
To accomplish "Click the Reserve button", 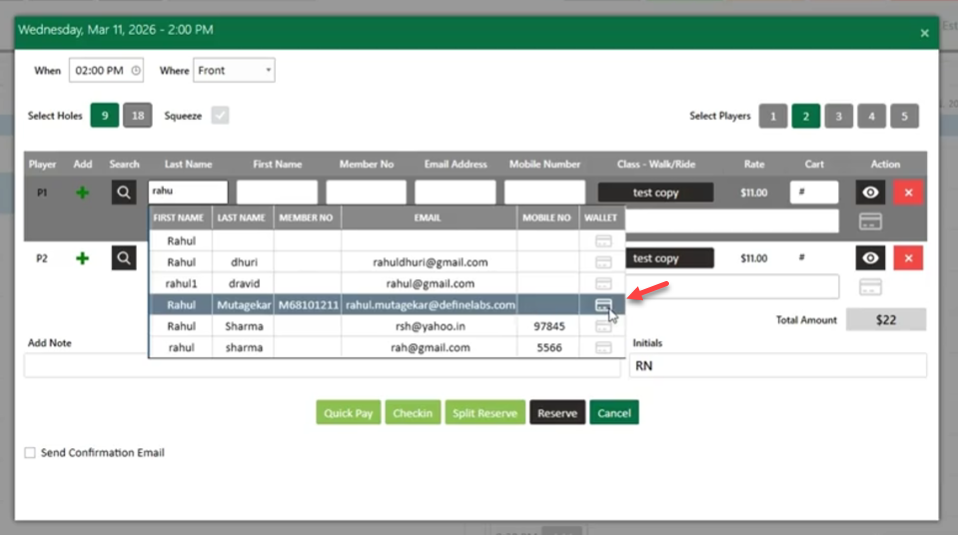I will (x=557, y=413).
